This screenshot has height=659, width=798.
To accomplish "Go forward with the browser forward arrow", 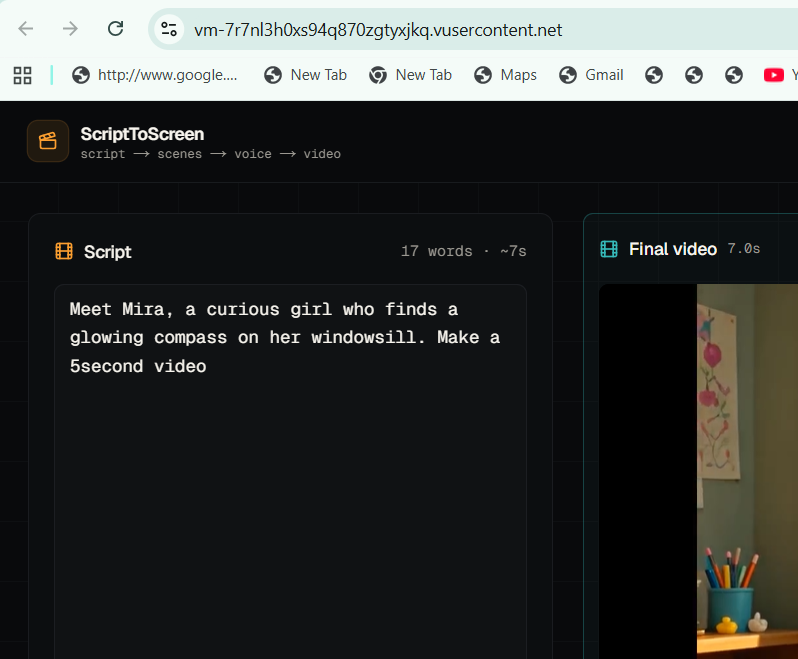I will [70, 29].
